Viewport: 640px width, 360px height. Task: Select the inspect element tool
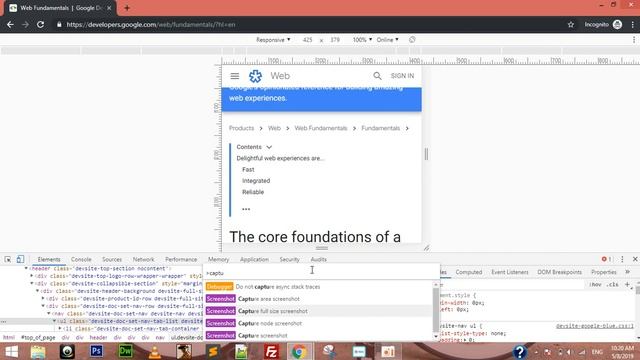[8, 259]
